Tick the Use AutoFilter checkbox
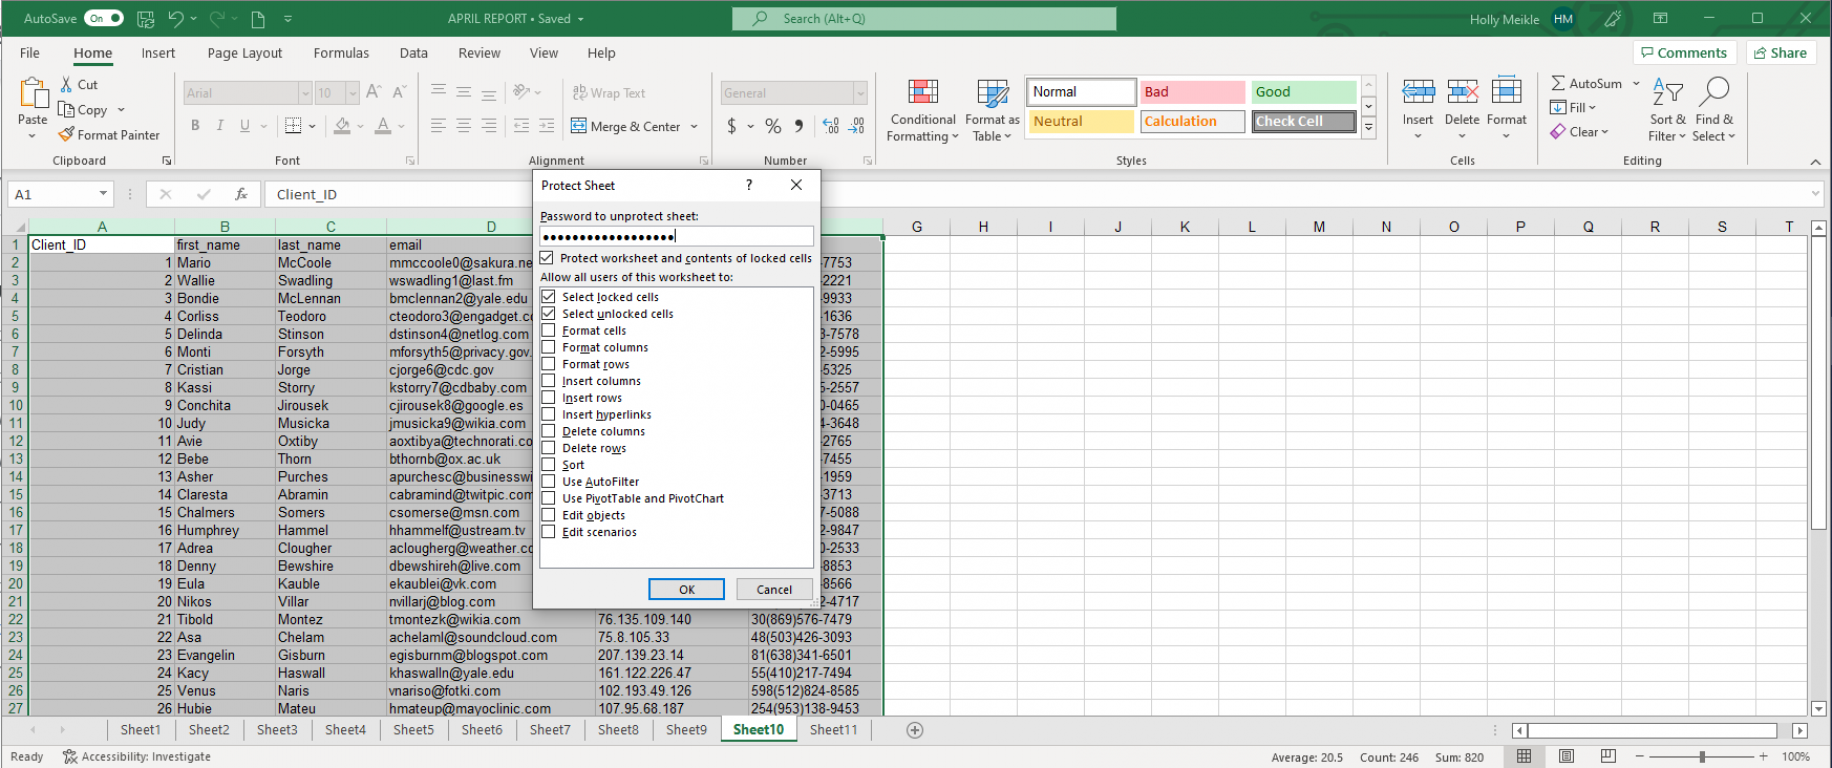The width and height of the screenshot is (1832, 768). 548,482
